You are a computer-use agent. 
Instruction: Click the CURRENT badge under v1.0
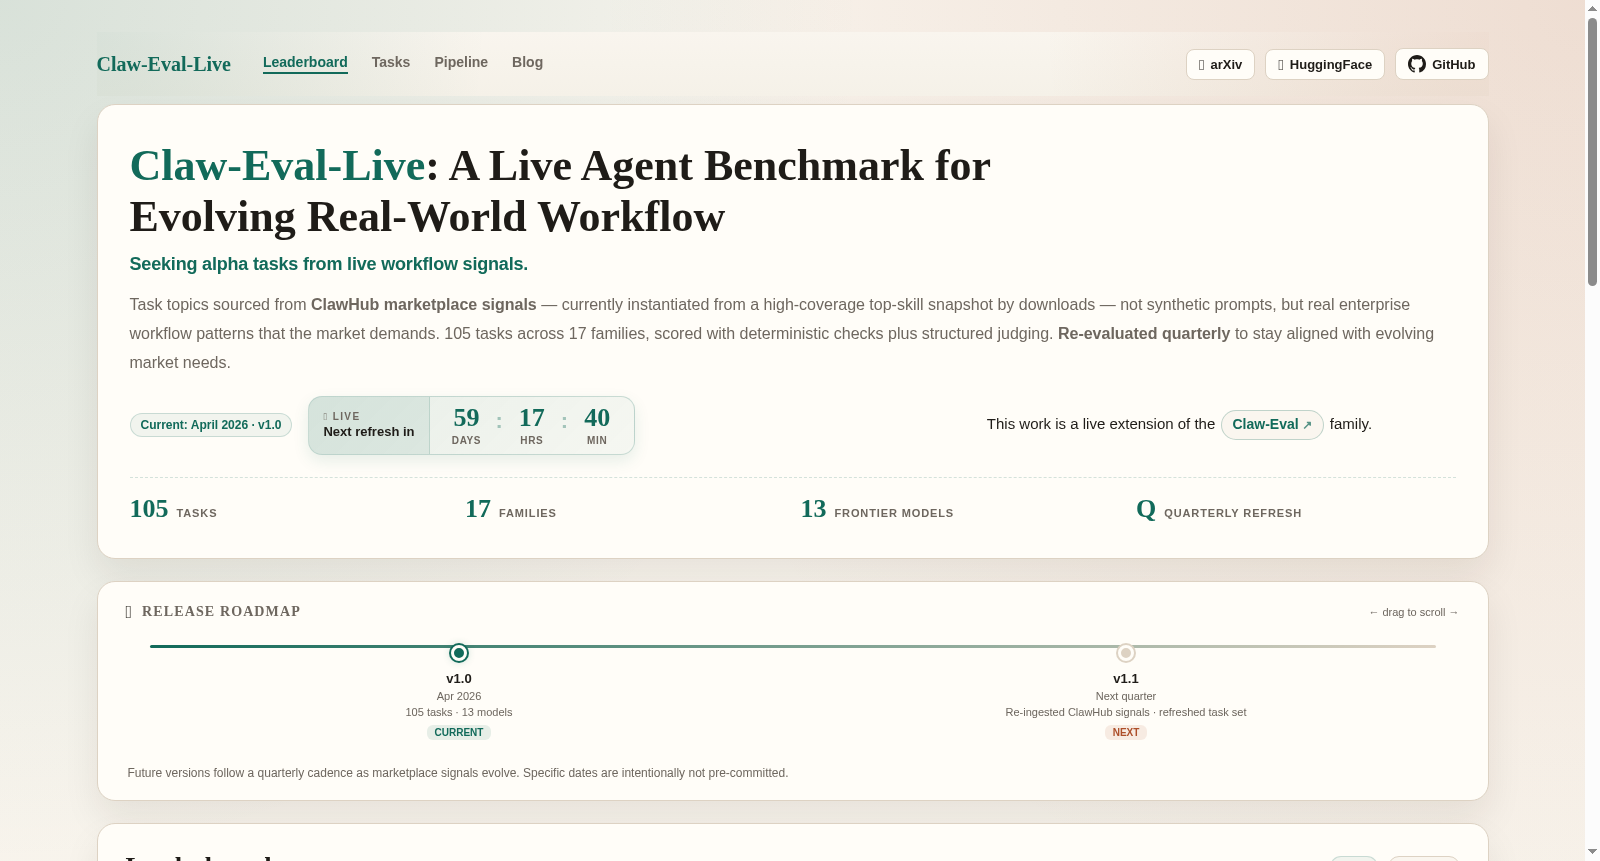[459, 732]
